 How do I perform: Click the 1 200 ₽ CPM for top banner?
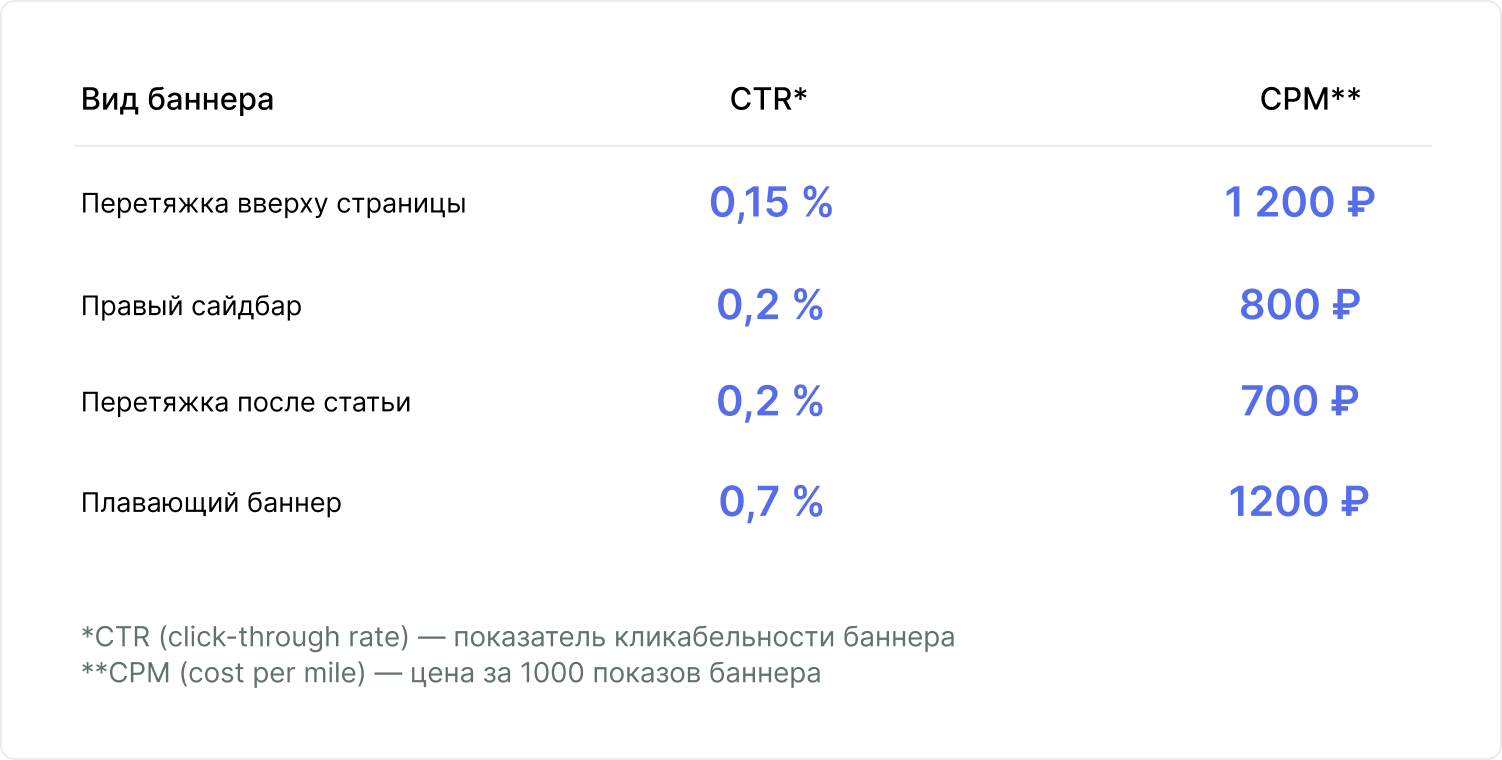click(1300, 203)
